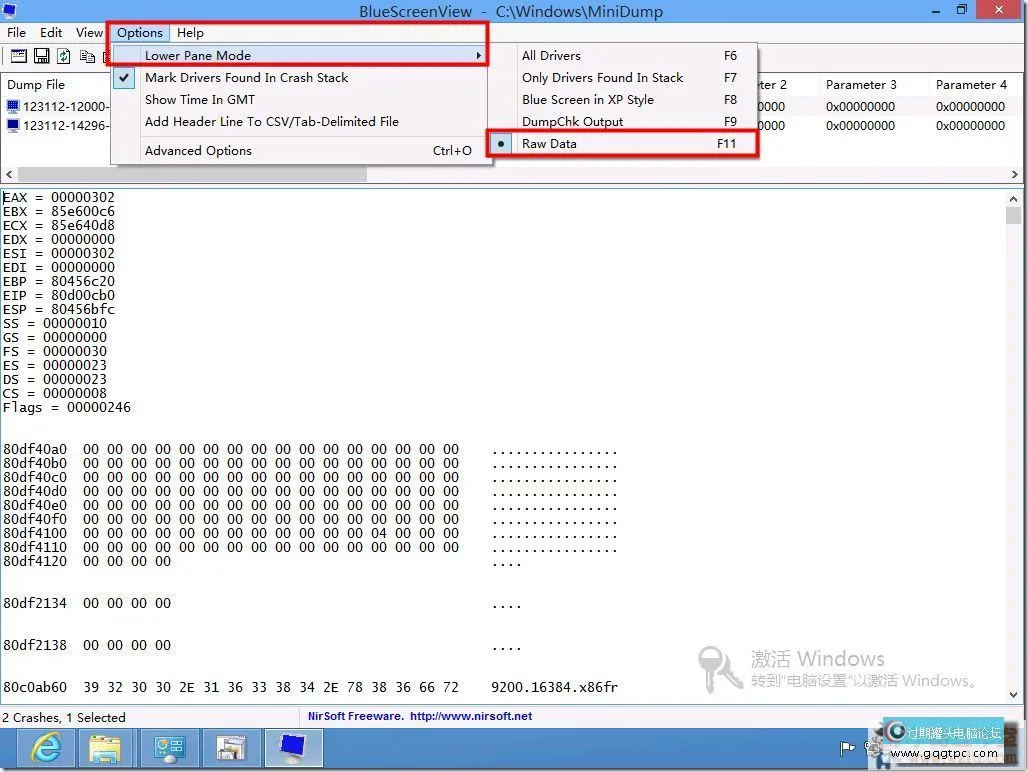Open File Explorer from the taskbar
Image resolution: width=1028 pixels, height=772 pixels.
[106, 748]
